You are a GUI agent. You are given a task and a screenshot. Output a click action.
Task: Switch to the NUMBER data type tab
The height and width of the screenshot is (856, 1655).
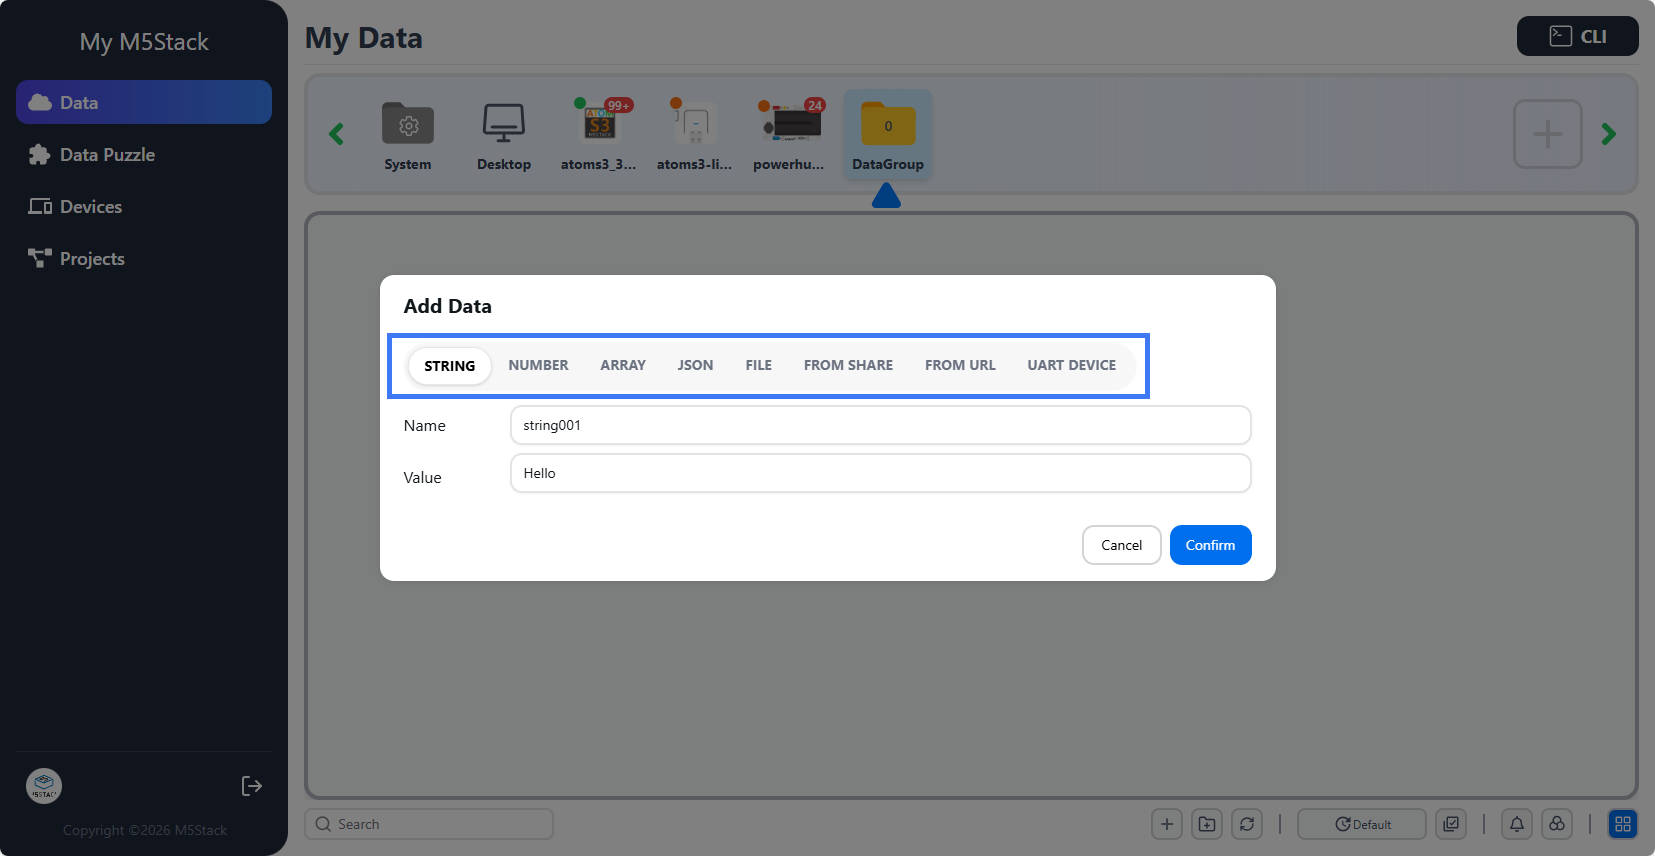(538, 365)
